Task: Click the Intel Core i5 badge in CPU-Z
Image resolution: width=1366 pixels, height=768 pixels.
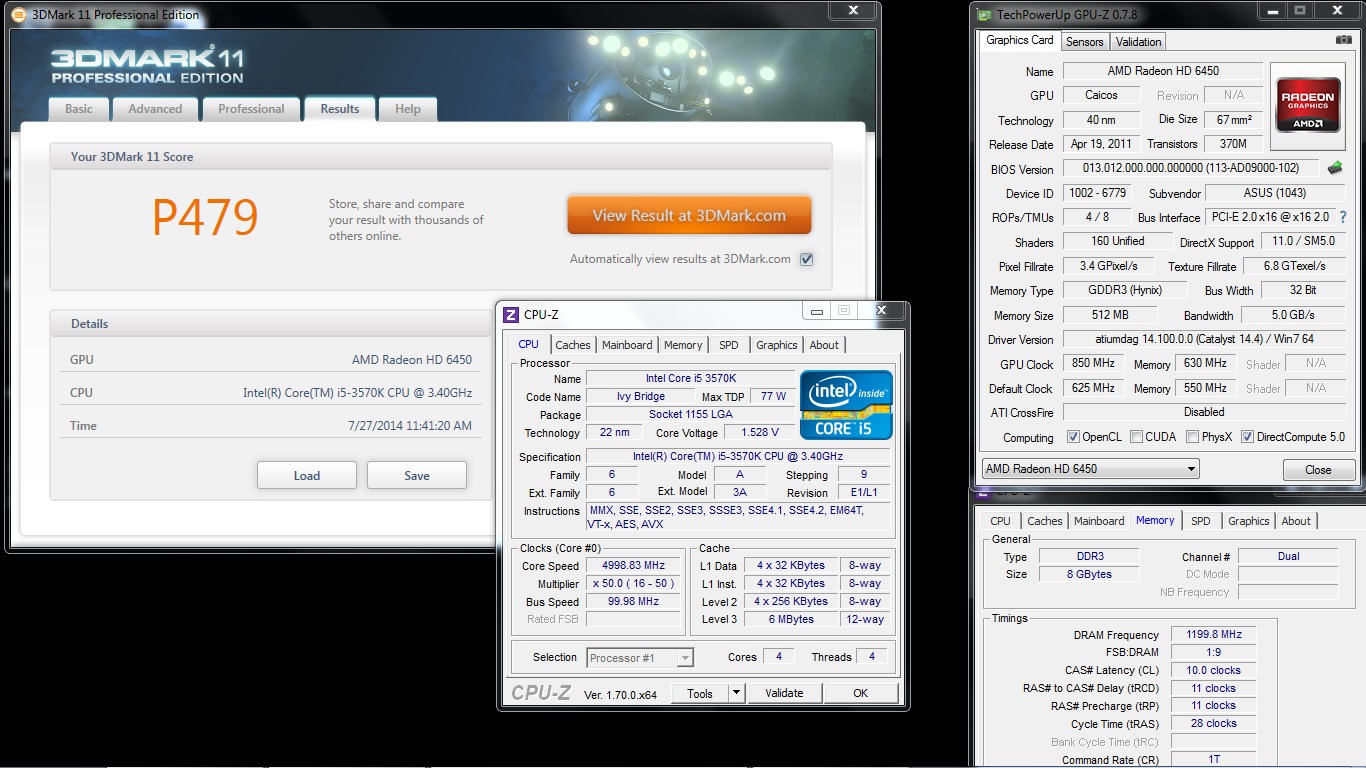Action: click(x=846, y=405)
